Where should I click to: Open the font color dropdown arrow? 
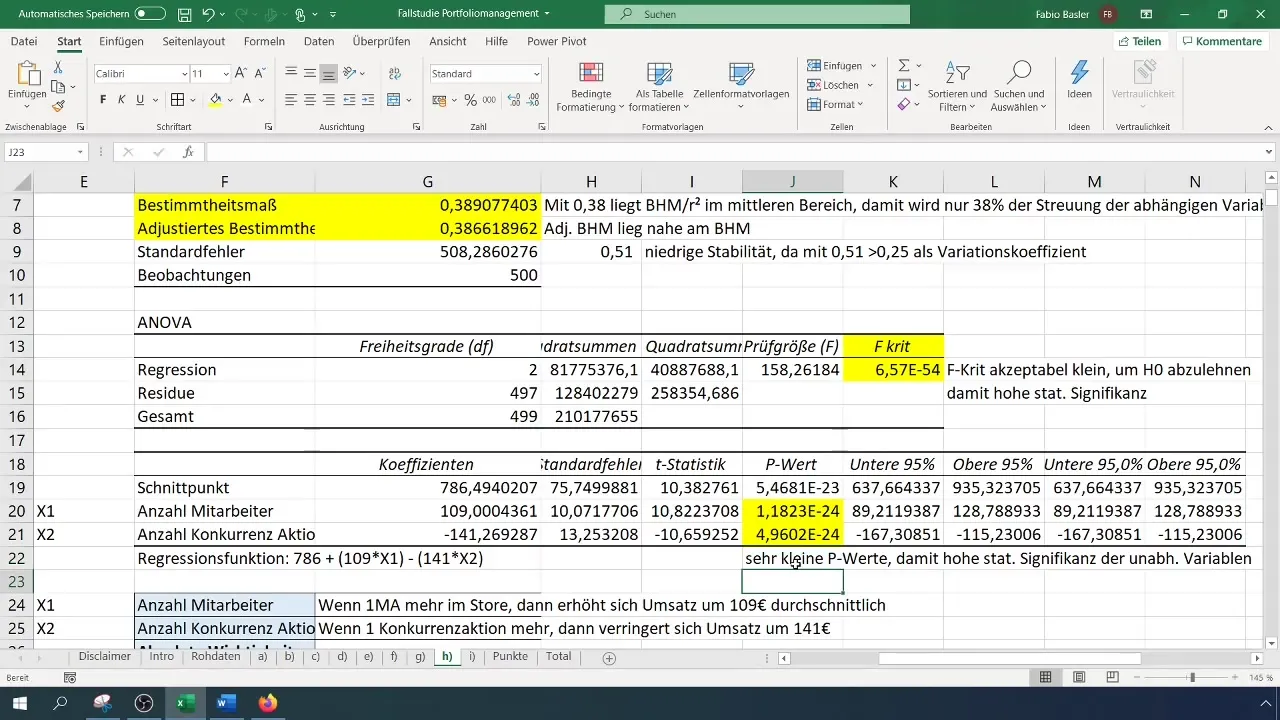261,100
